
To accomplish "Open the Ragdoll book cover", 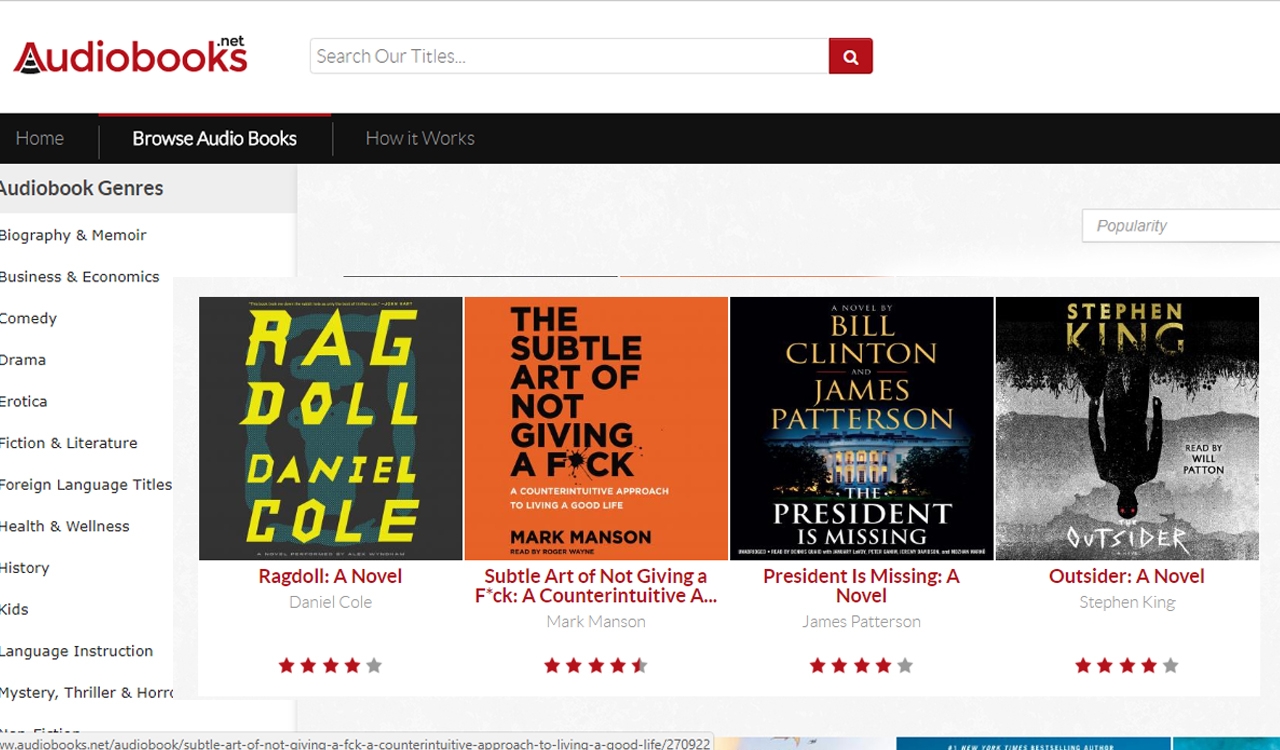I will 331,428.
